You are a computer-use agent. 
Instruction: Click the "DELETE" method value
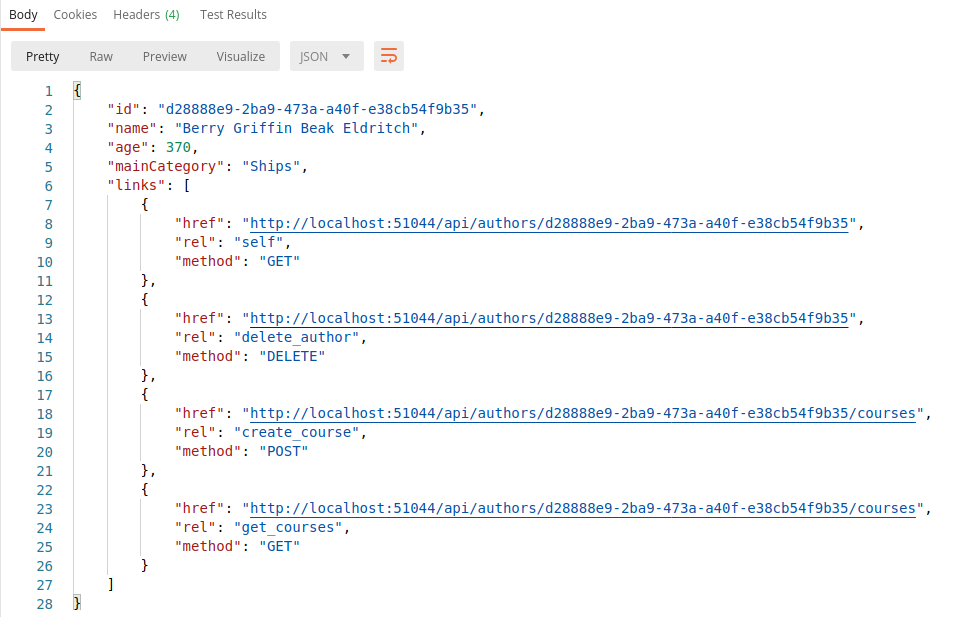click(292, 356)
